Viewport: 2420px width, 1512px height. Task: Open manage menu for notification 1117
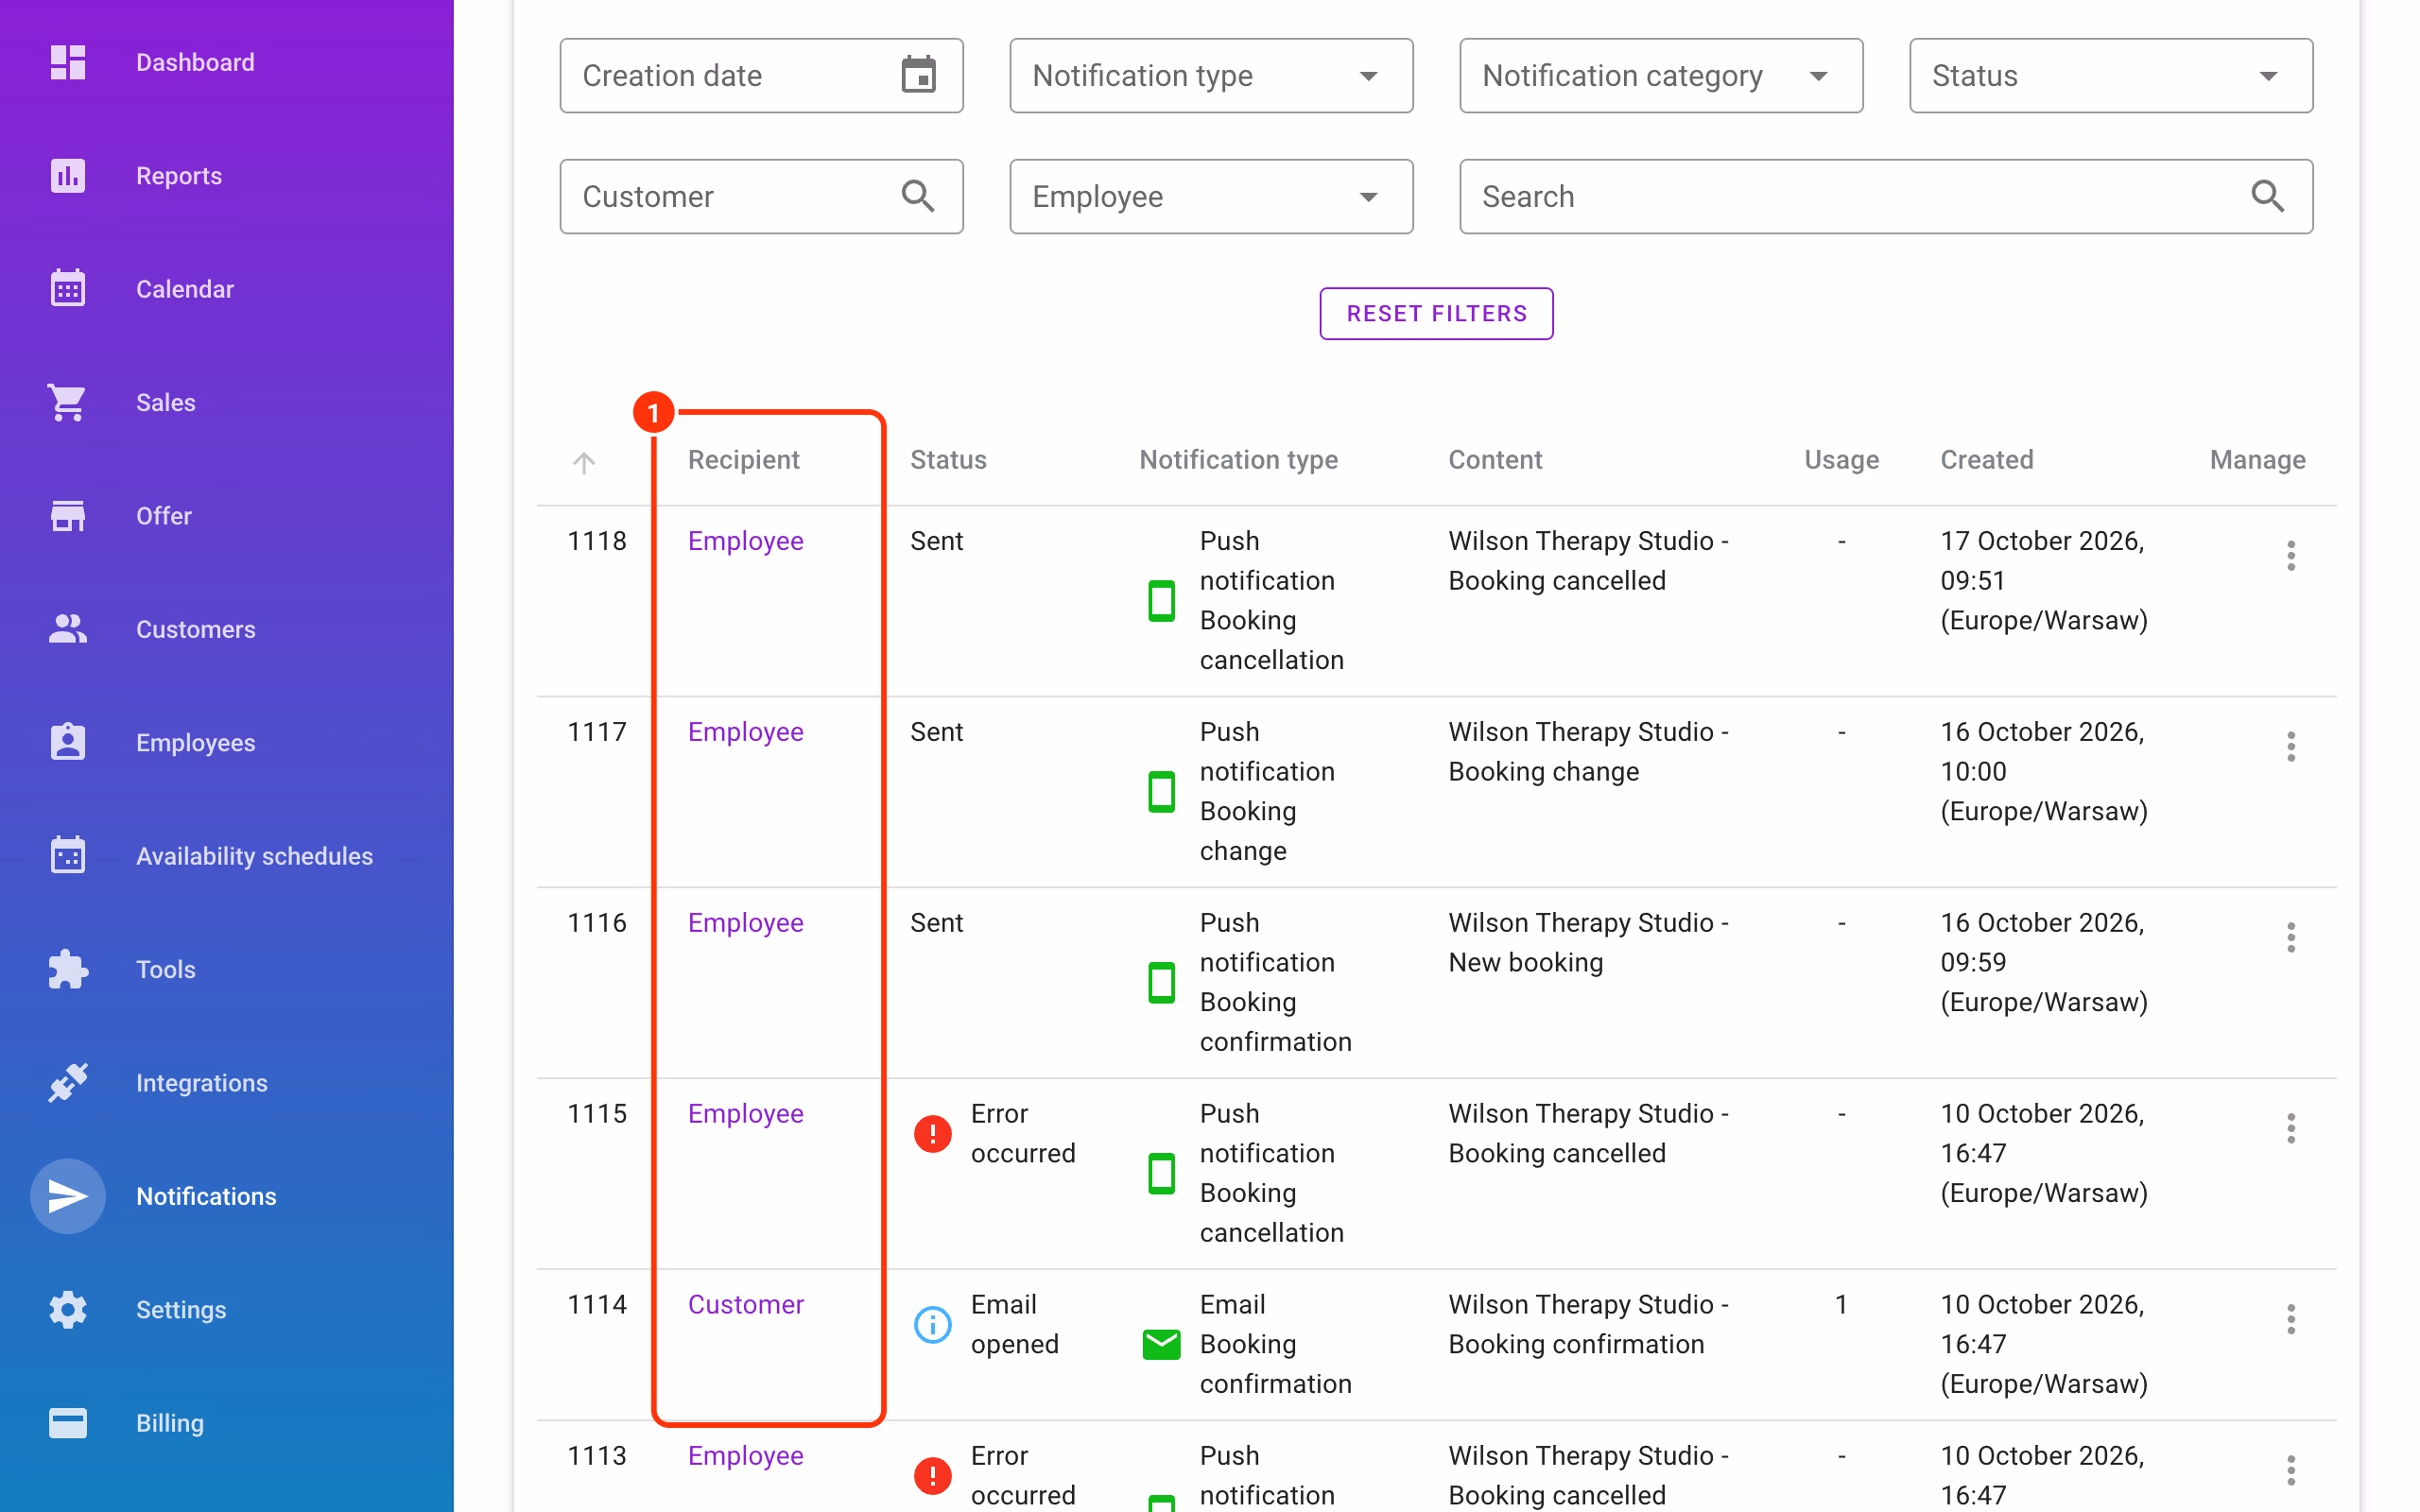click(x=2290, y=746)
